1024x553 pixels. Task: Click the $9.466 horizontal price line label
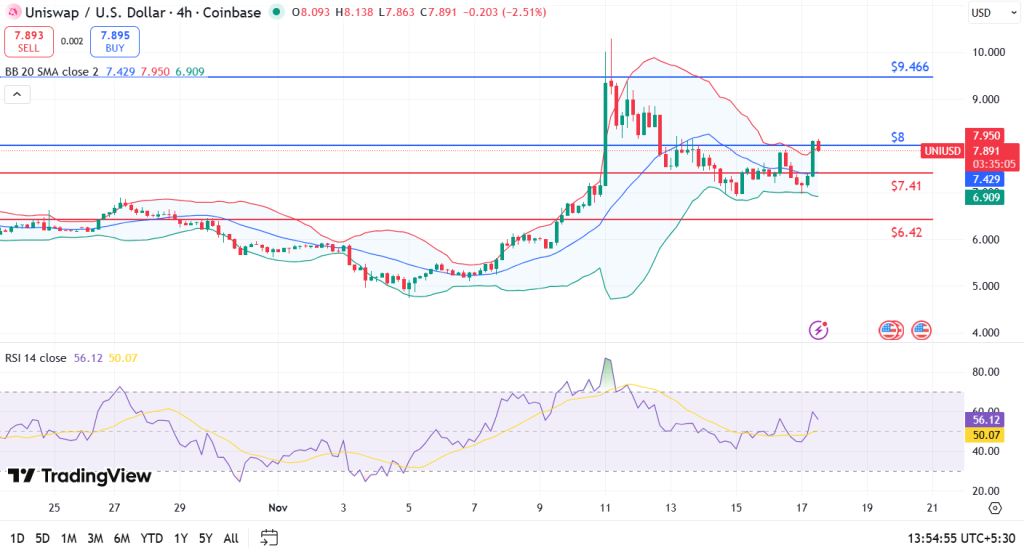[x=910, y=67]
